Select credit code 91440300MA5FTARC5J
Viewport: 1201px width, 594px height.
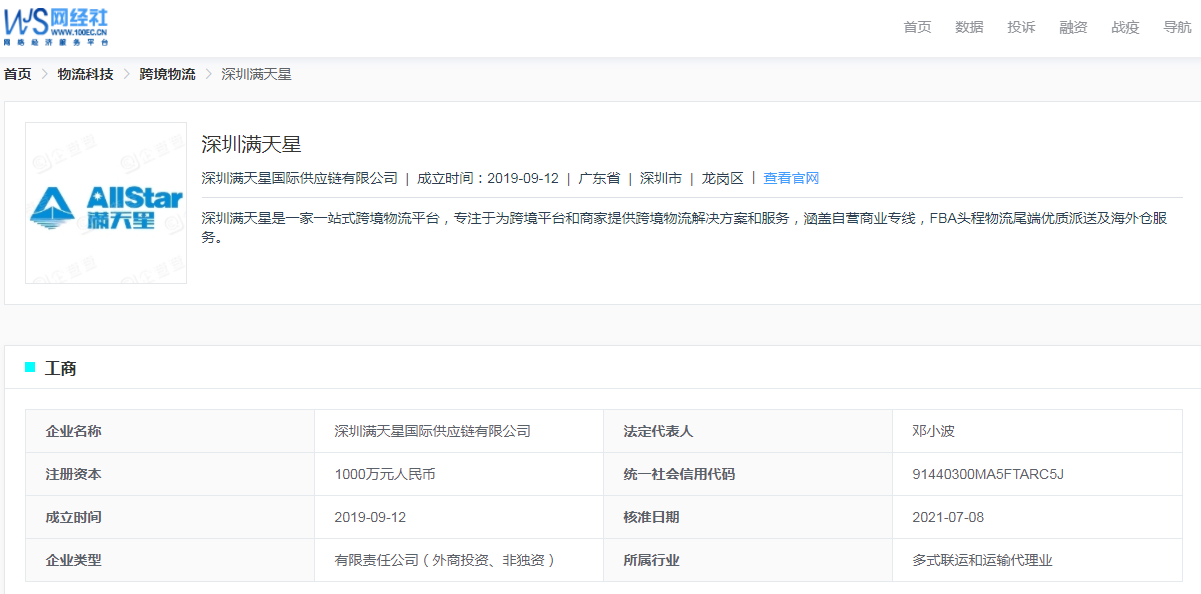pyautogui.click(x=988, y=474)
